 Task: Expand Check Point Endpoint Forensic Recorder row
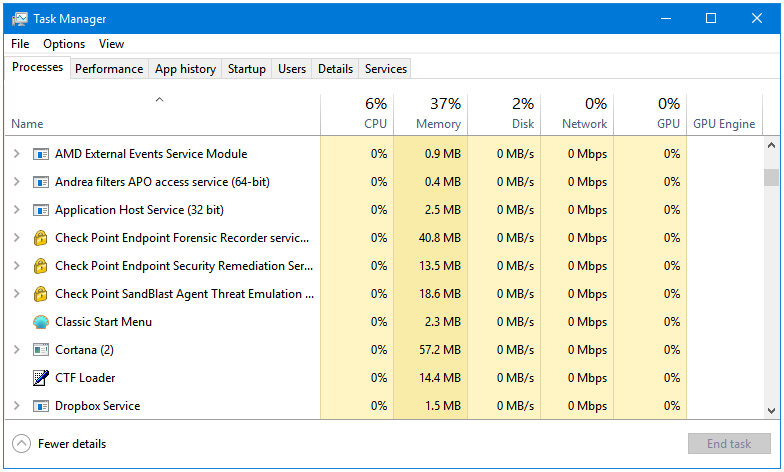pos(16,238)
